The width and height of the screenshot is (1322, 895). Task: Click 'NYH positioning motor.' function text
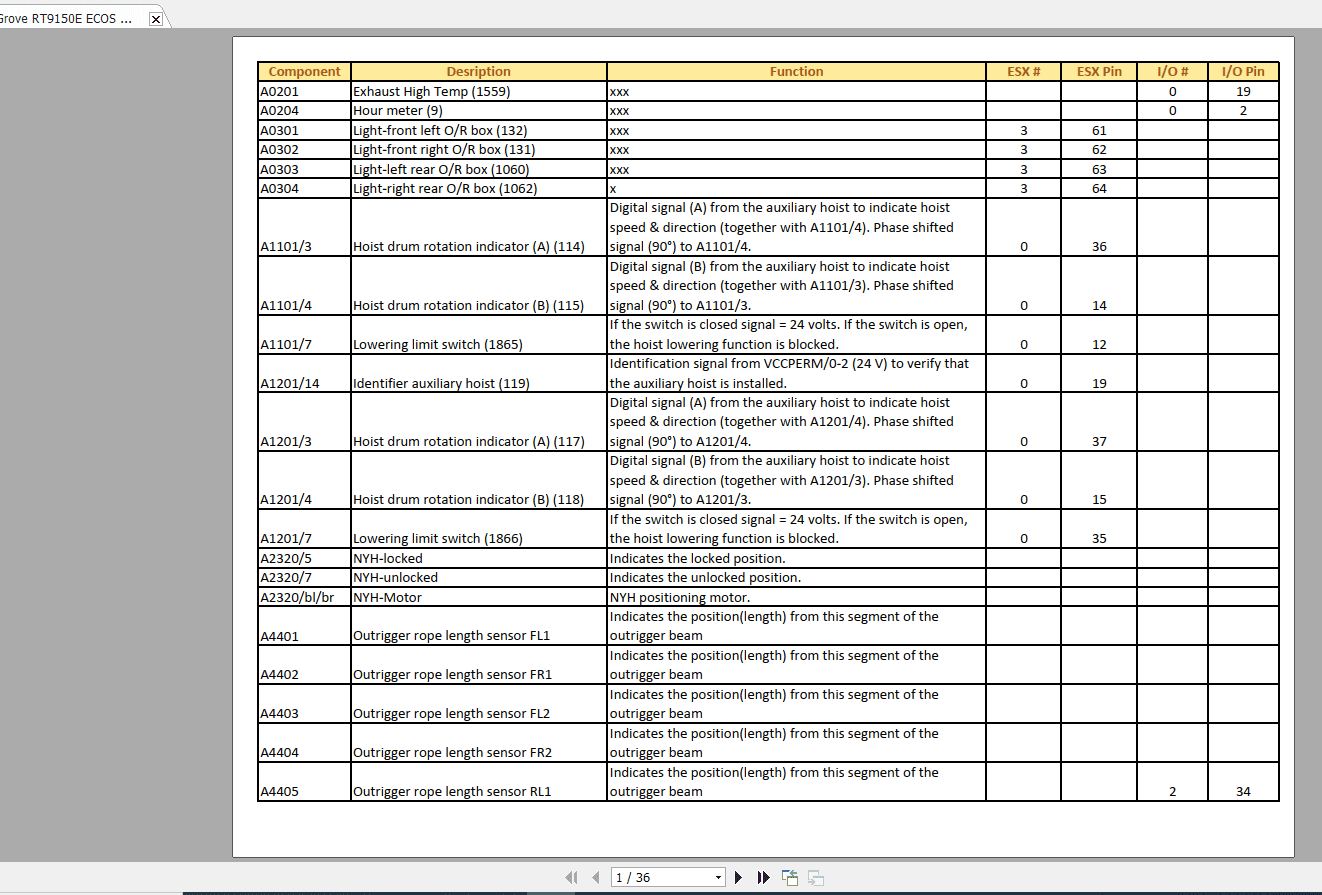click(x=680, y=597)
